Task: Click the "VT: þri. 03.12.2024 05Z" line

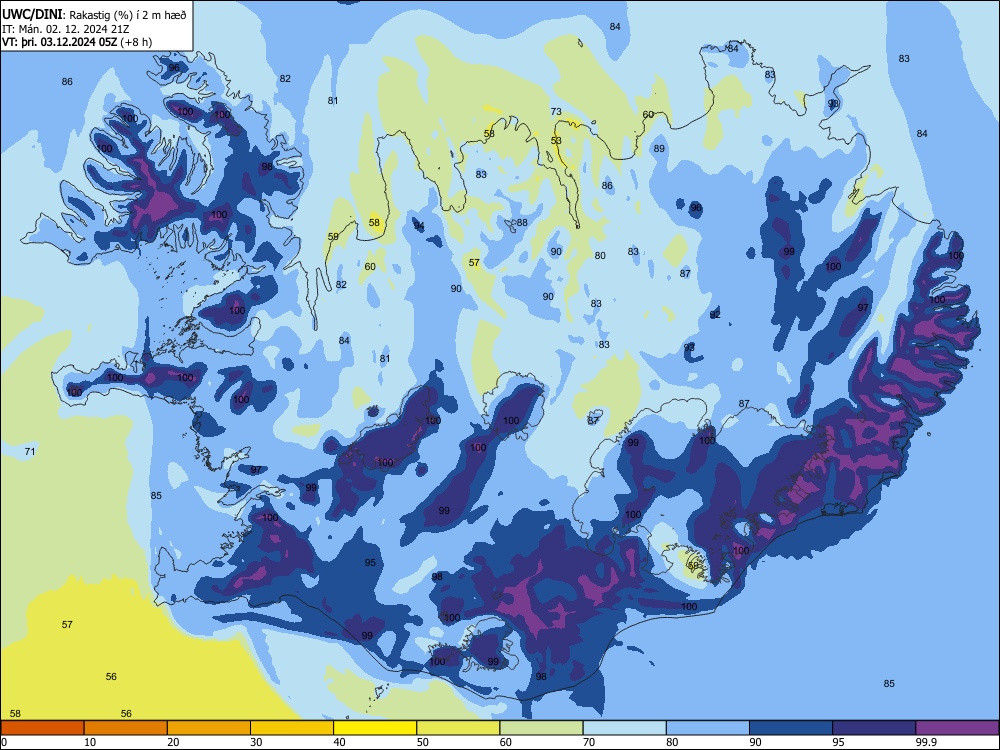Action: point(59,43)
